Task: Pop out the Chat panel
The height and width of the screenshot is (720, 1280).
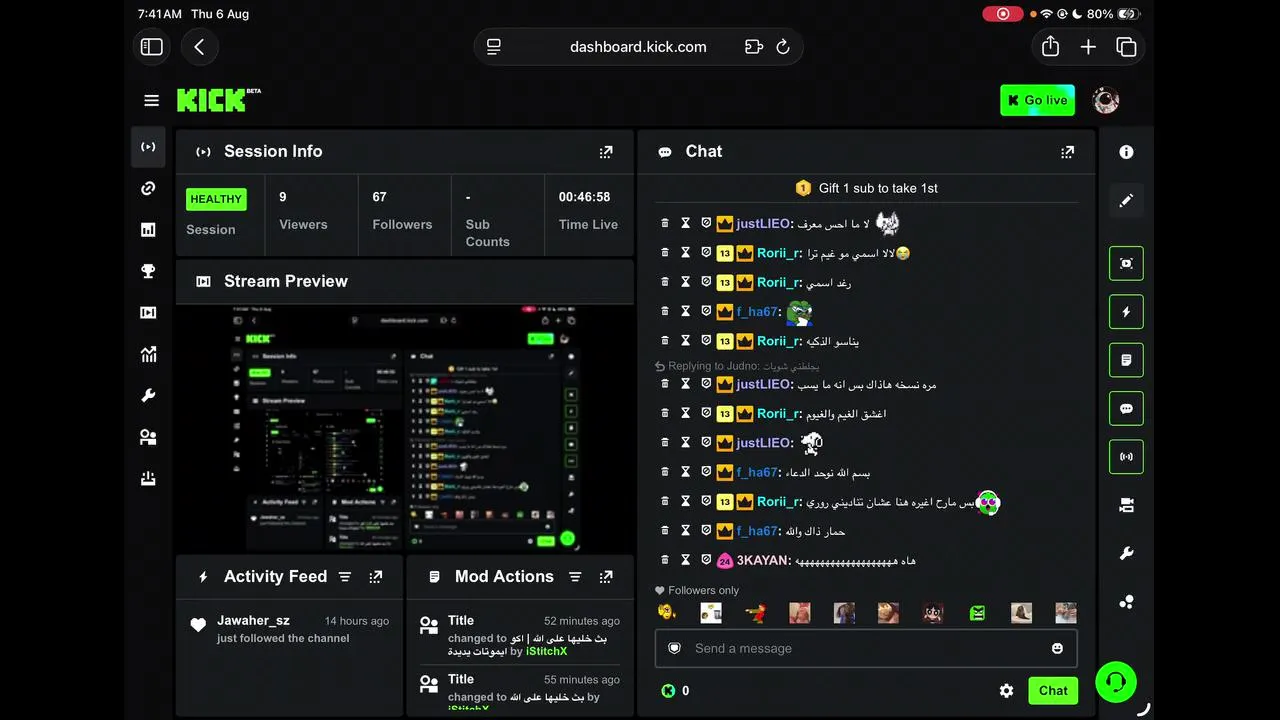Action: [x=1068, y=152]
